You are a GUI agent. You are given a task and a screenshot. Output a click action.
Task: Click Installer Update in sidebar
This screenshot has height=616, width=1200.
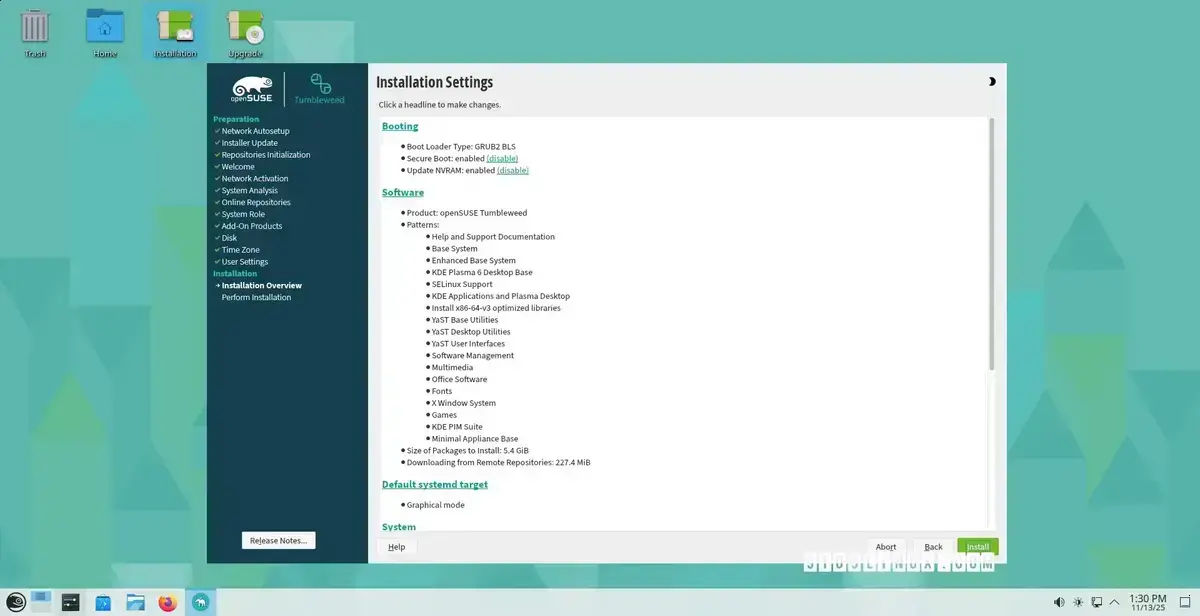point(249,143)
